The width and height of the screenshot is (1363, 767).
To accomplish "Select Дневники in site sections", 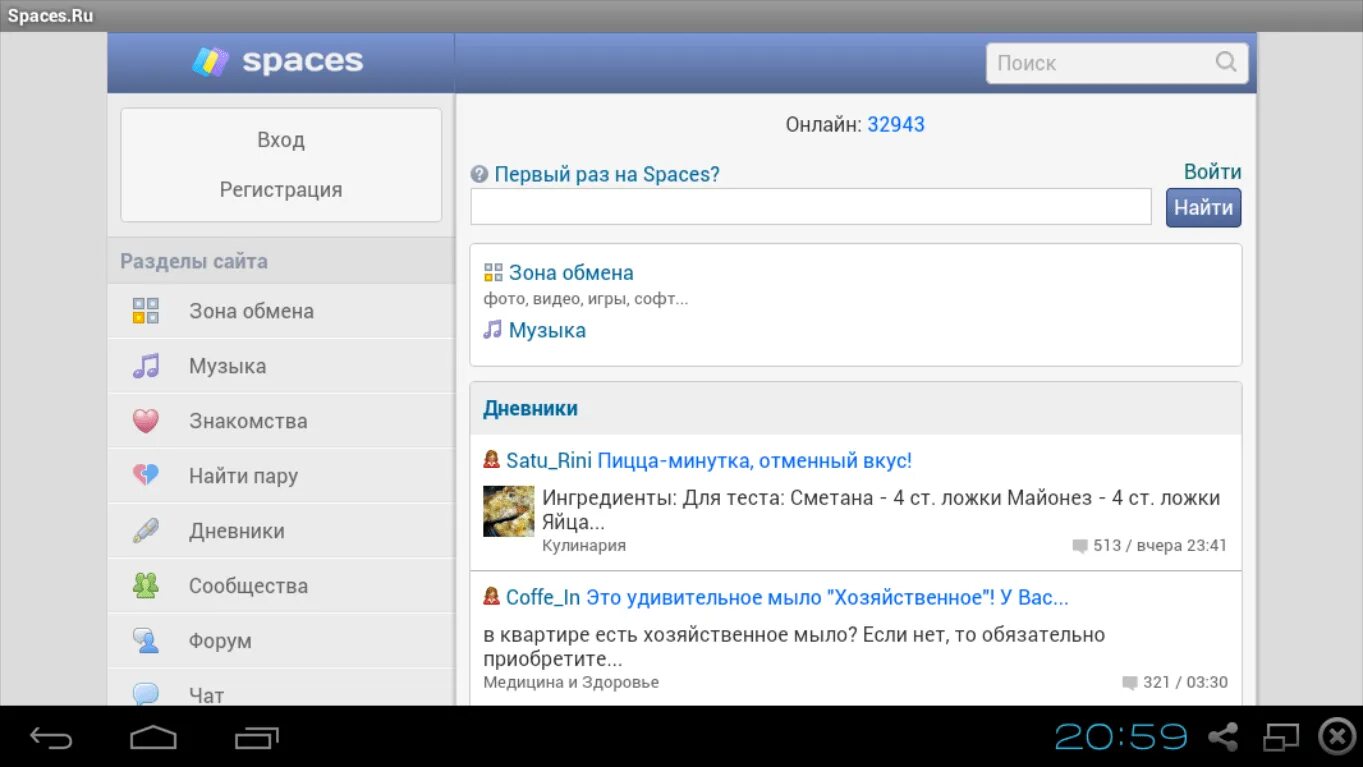I will [x=281, y=531].
